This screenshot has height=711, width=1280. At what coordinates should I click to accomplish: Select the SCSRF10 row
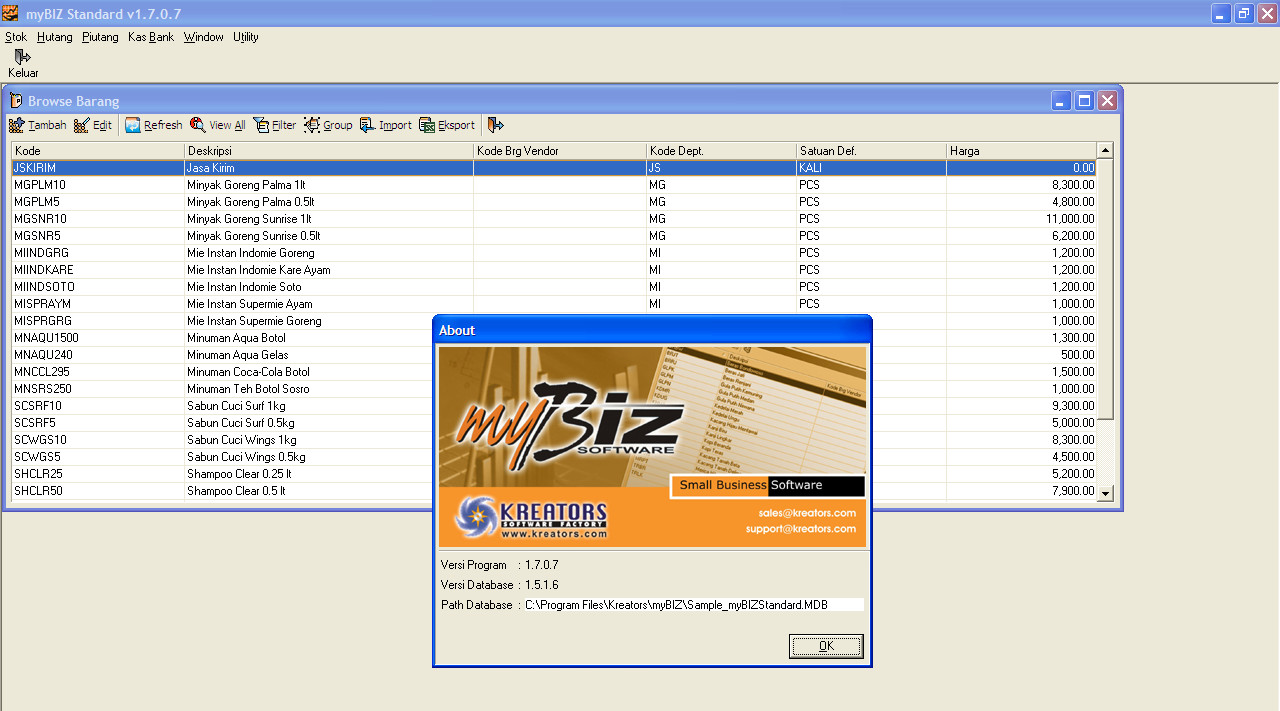222,406
